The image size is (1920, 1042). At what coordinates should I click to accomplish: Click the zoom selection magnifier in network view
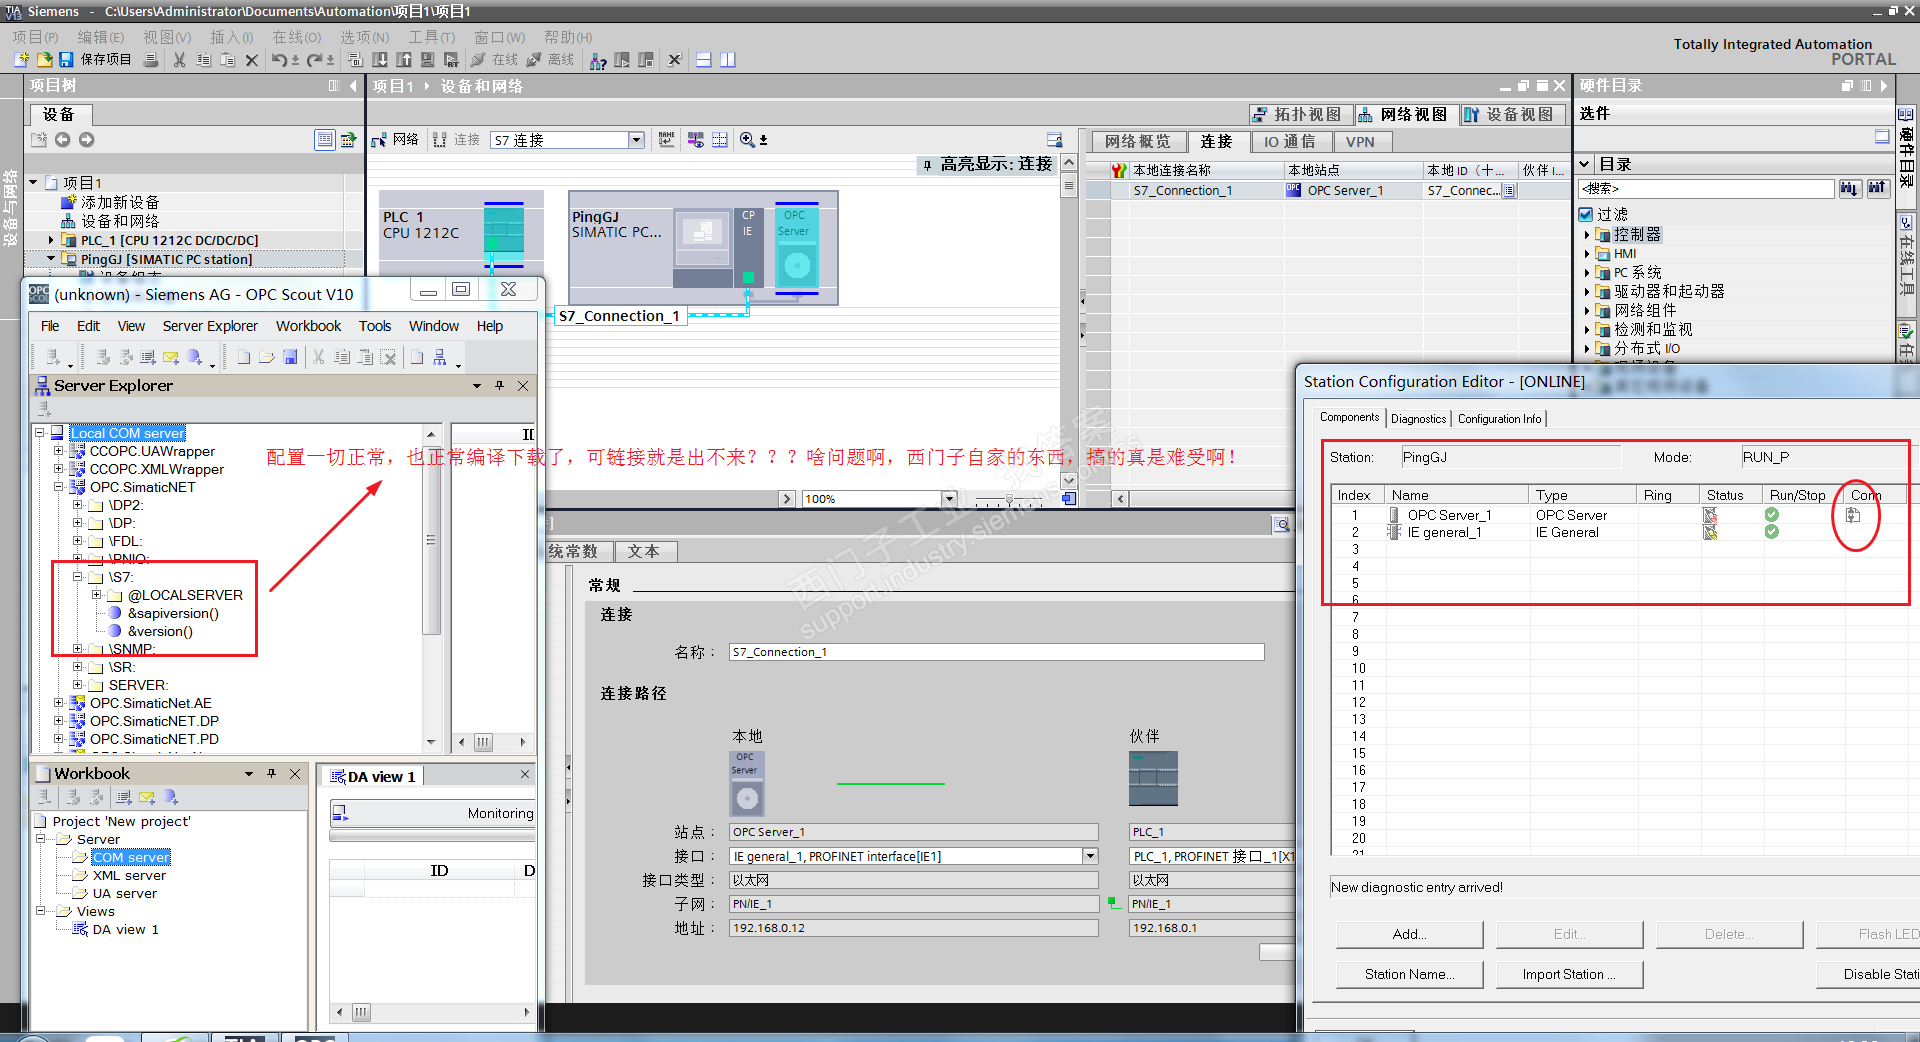747,140
